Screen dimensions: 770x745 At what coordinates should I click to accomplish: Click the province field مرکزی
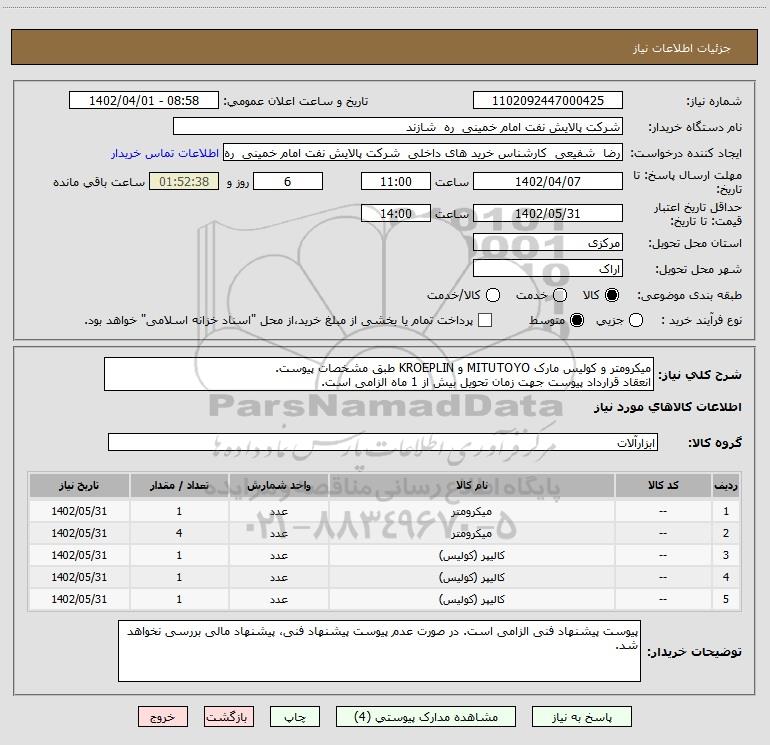pyautogui.click(x=548, y=243)
